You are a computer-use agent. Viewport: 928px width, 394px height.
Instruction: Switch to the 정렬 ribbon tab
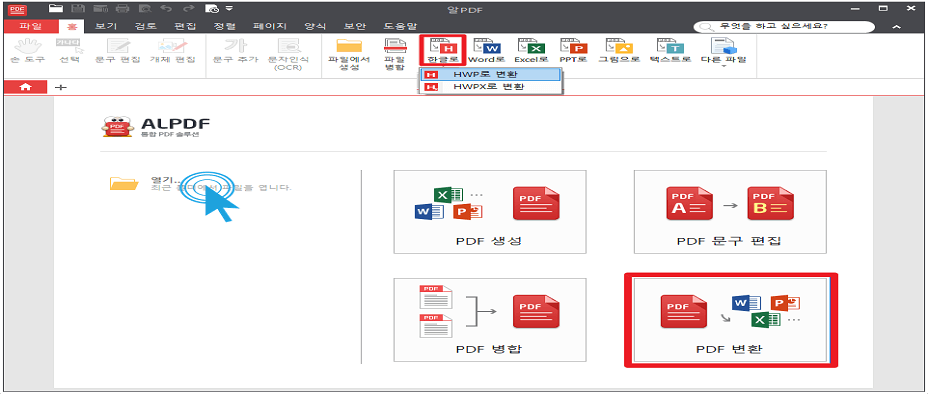tap(225, 26)
